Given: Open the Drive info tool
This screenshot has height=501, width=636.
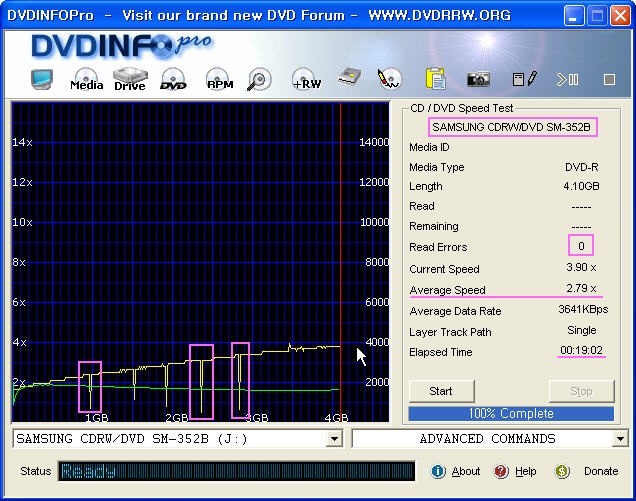Looking at the screenshot, I should 130,79.
